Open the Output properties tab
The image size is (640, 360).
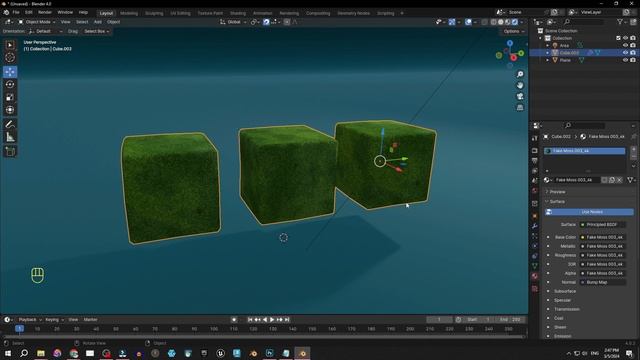point(535,161)
